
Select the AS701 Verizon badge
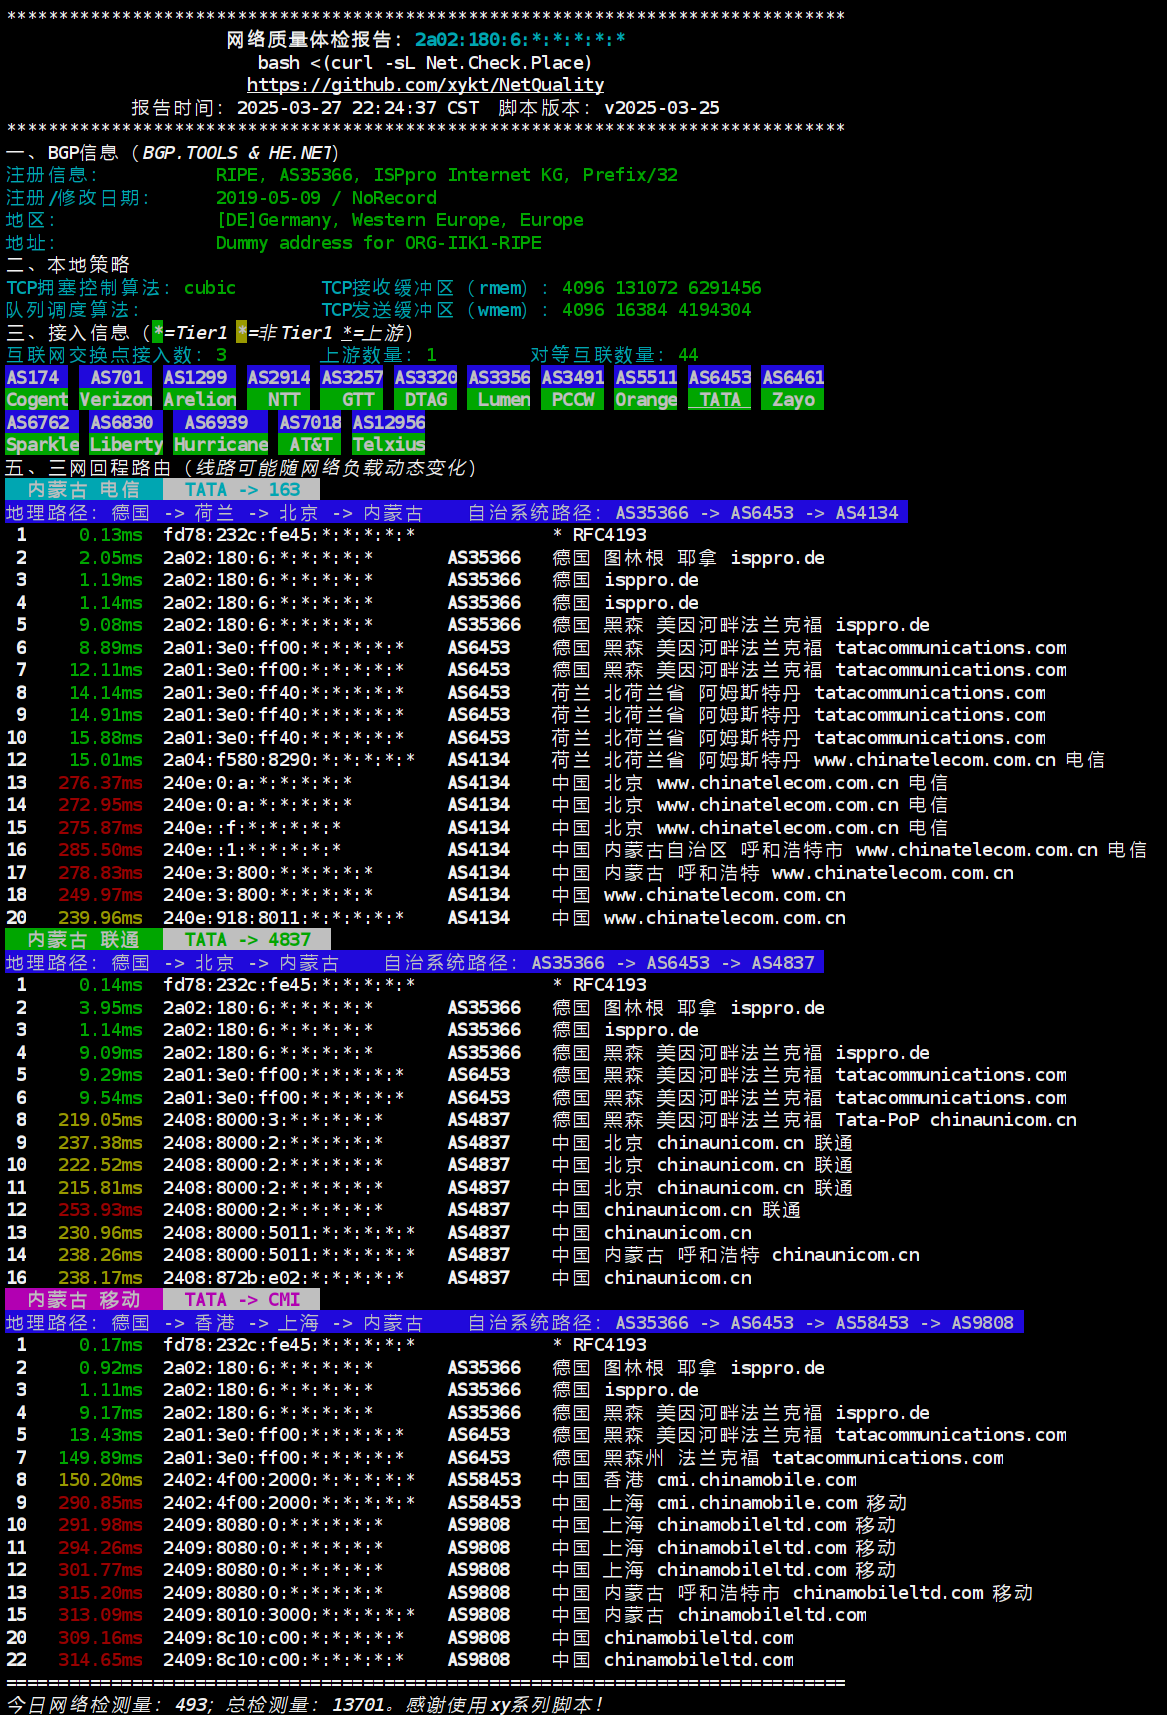(x=116, y=388)
